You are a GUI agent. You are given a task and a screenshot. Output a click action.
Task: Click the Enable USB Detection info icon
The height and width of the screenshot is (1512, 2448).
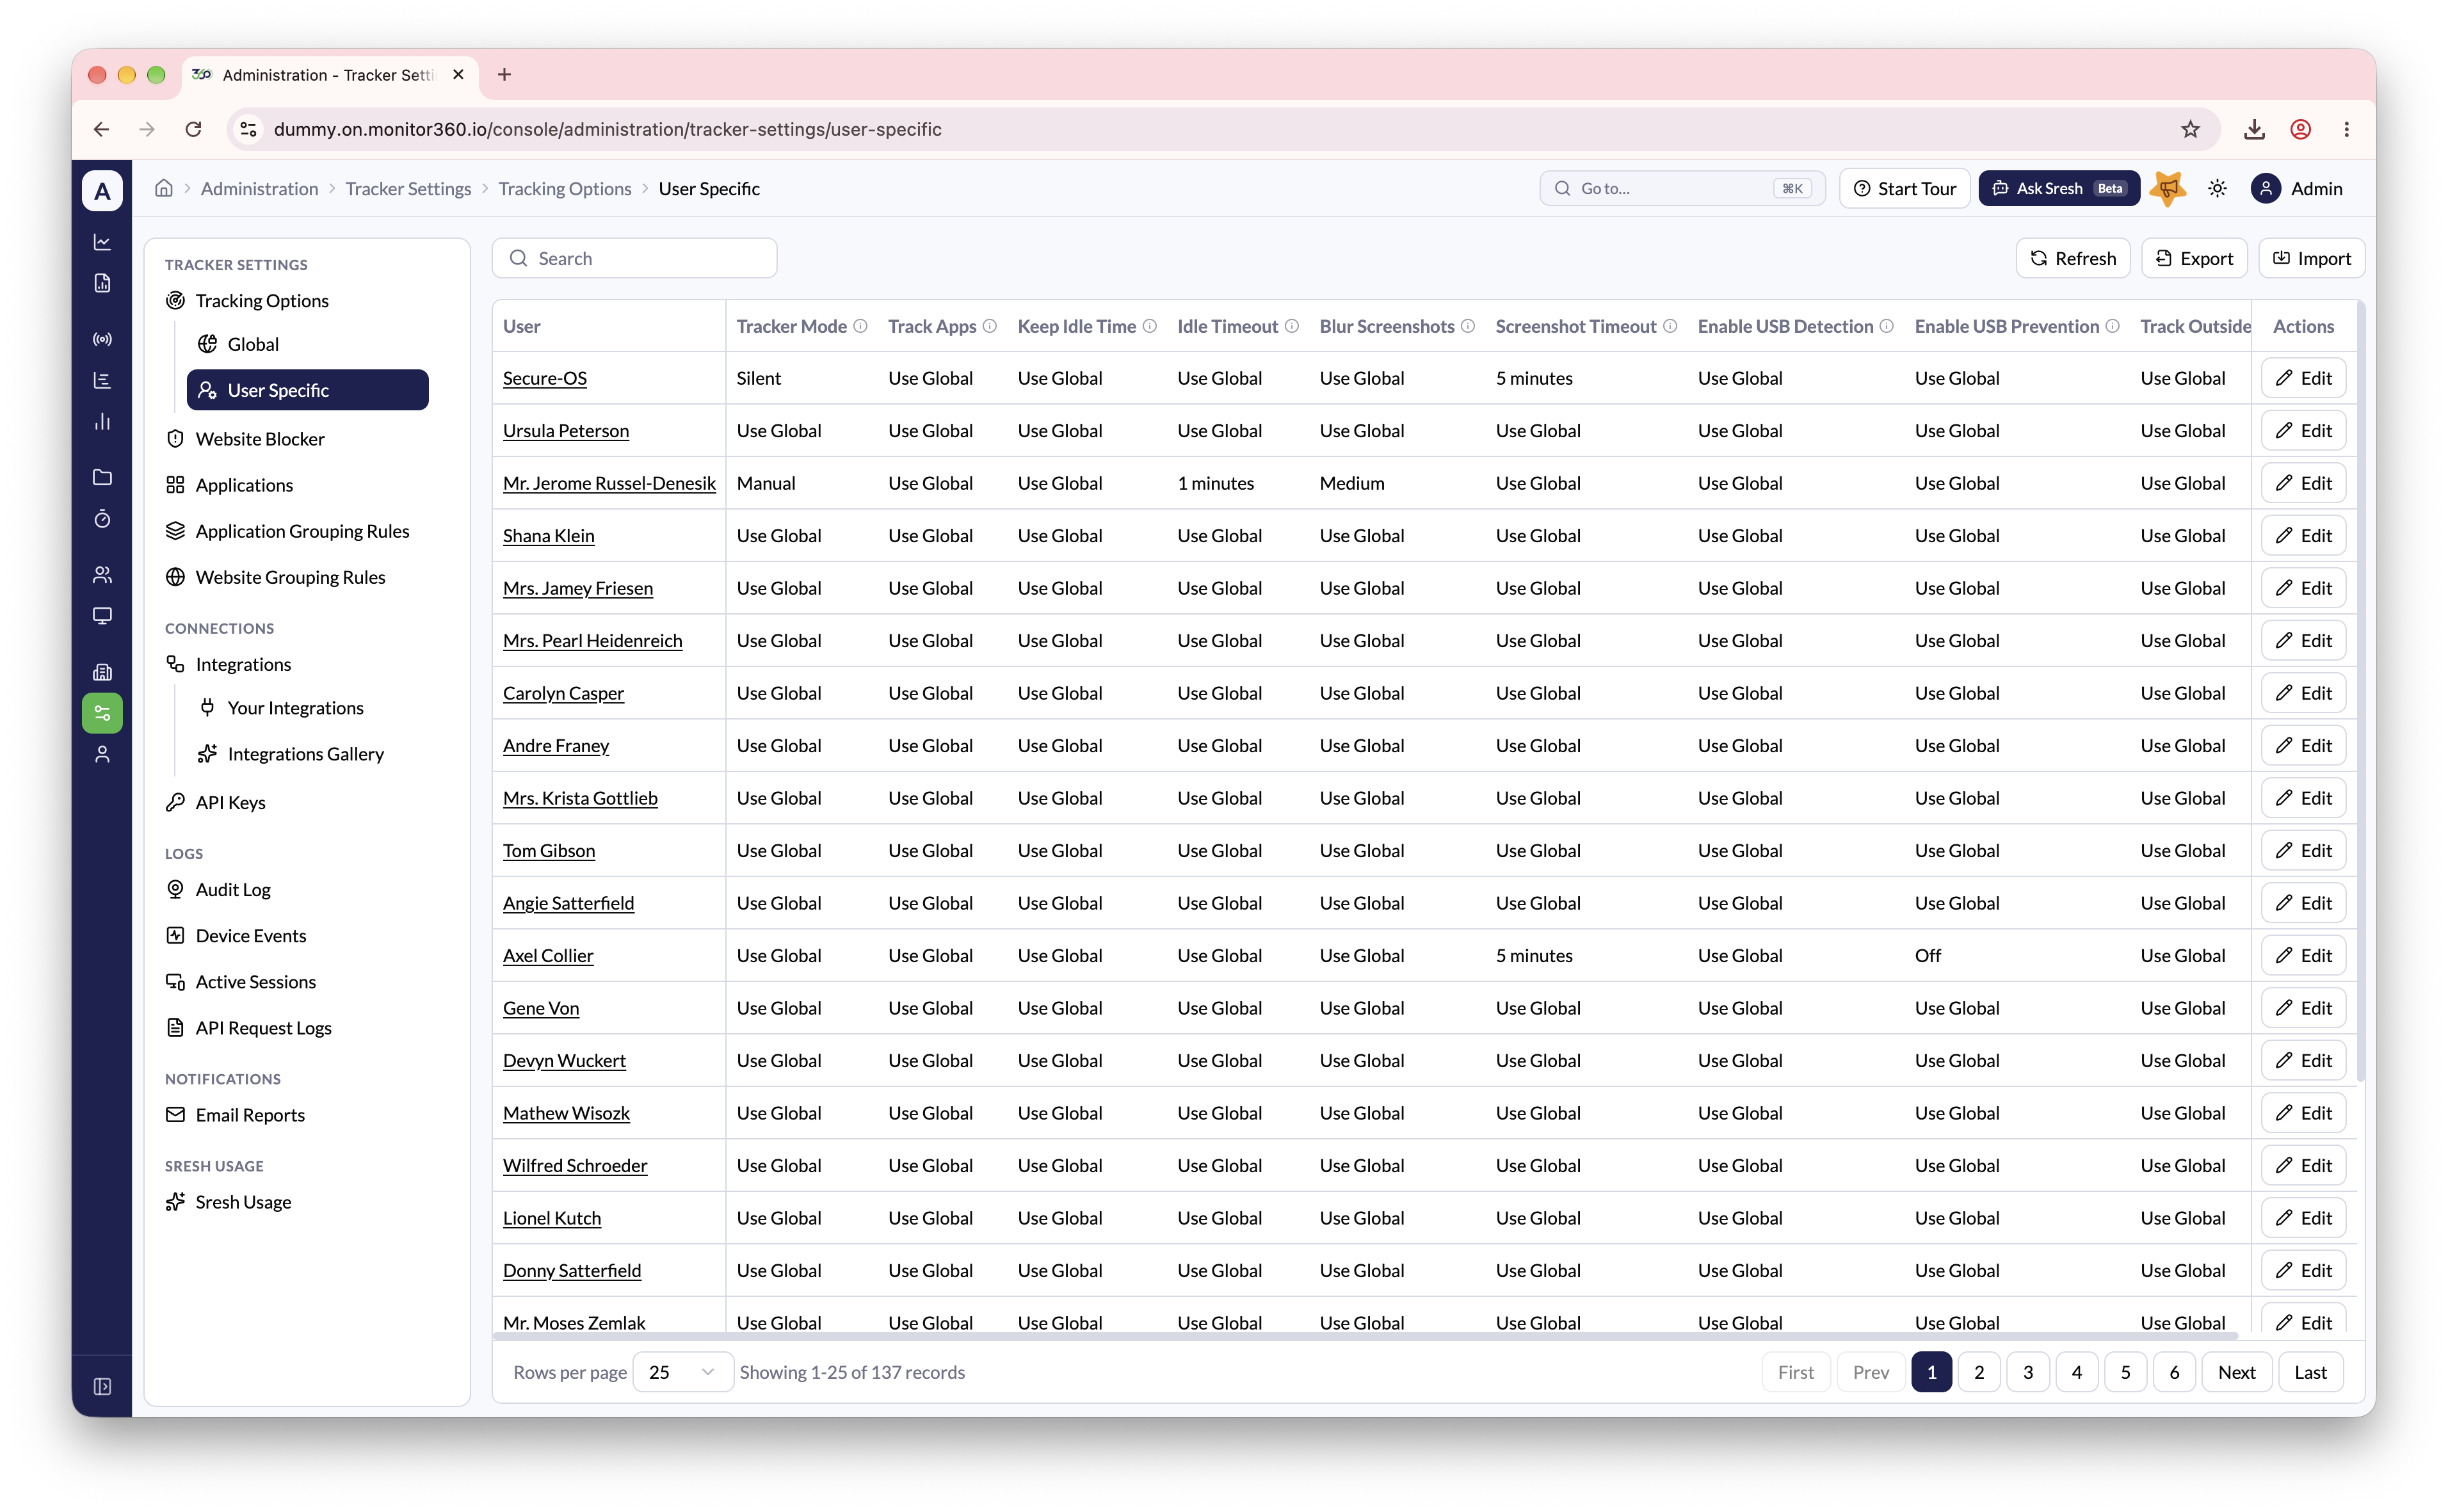point(1886,326)
